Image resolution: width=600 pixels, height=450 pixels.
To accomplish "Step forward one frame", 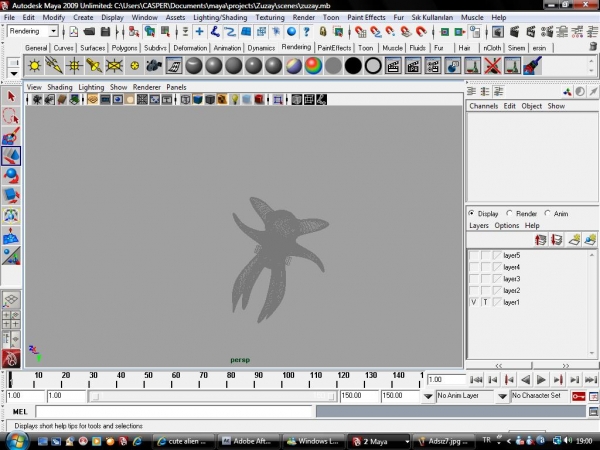I will pos(574,380).
